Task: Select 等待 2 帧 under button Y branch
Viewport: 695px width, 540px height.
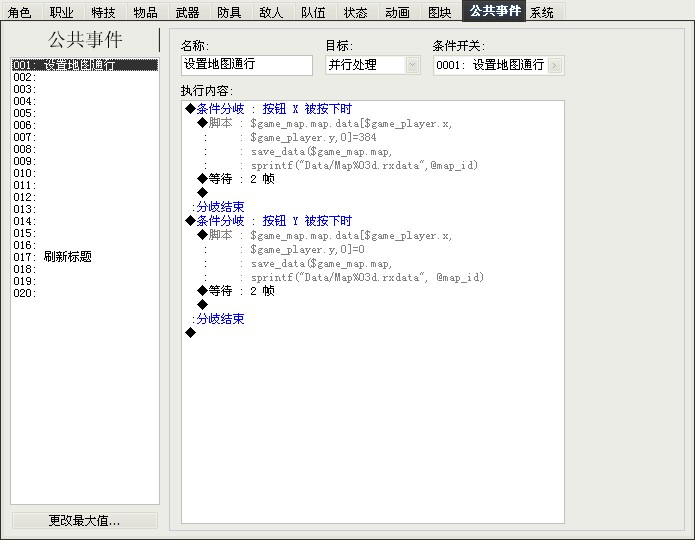Action: 236,291
